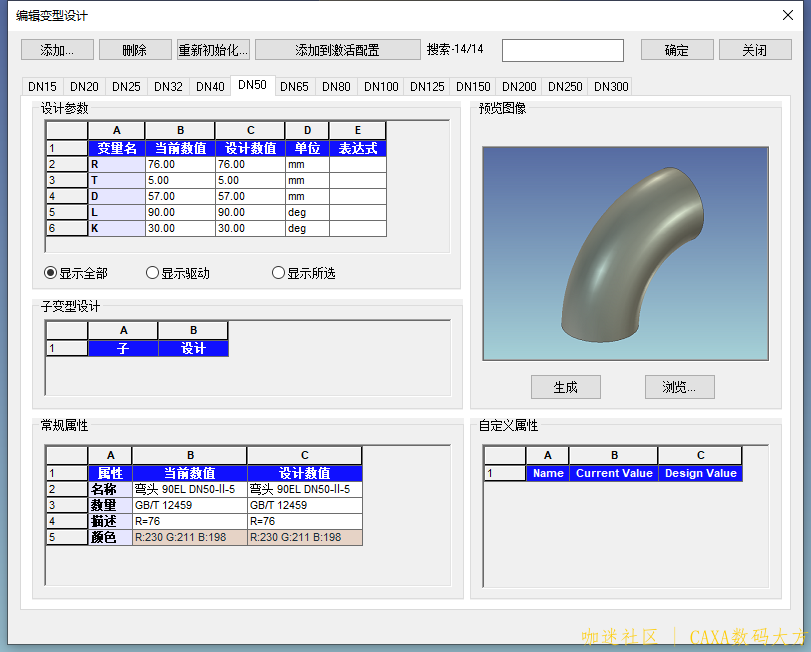Click variable name cell K
The height and width of the screenshot is (652, 811).
point(117,229)
